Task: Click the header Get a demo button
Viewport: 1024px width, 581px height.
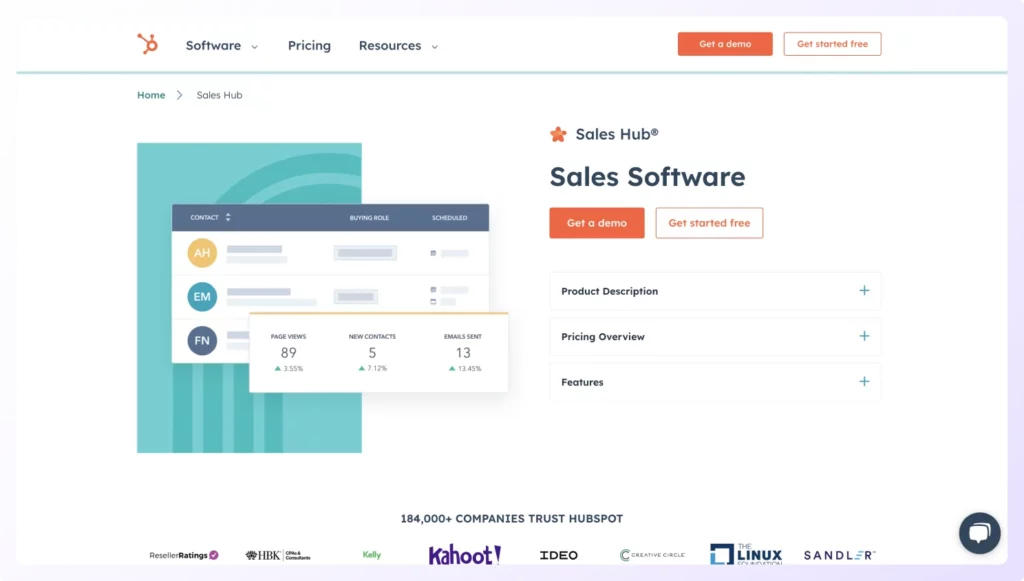Action: tap(725, 44)
